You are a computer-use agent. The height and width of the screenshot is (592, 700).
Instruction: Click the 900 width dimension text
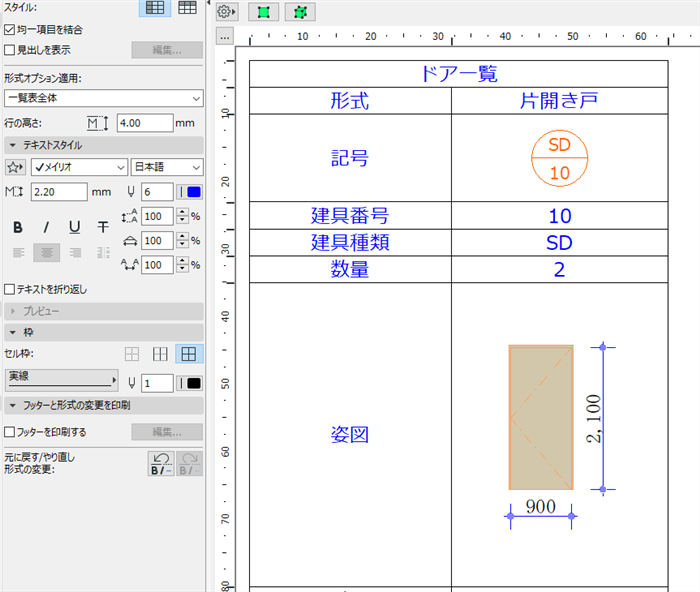(541, 507)
